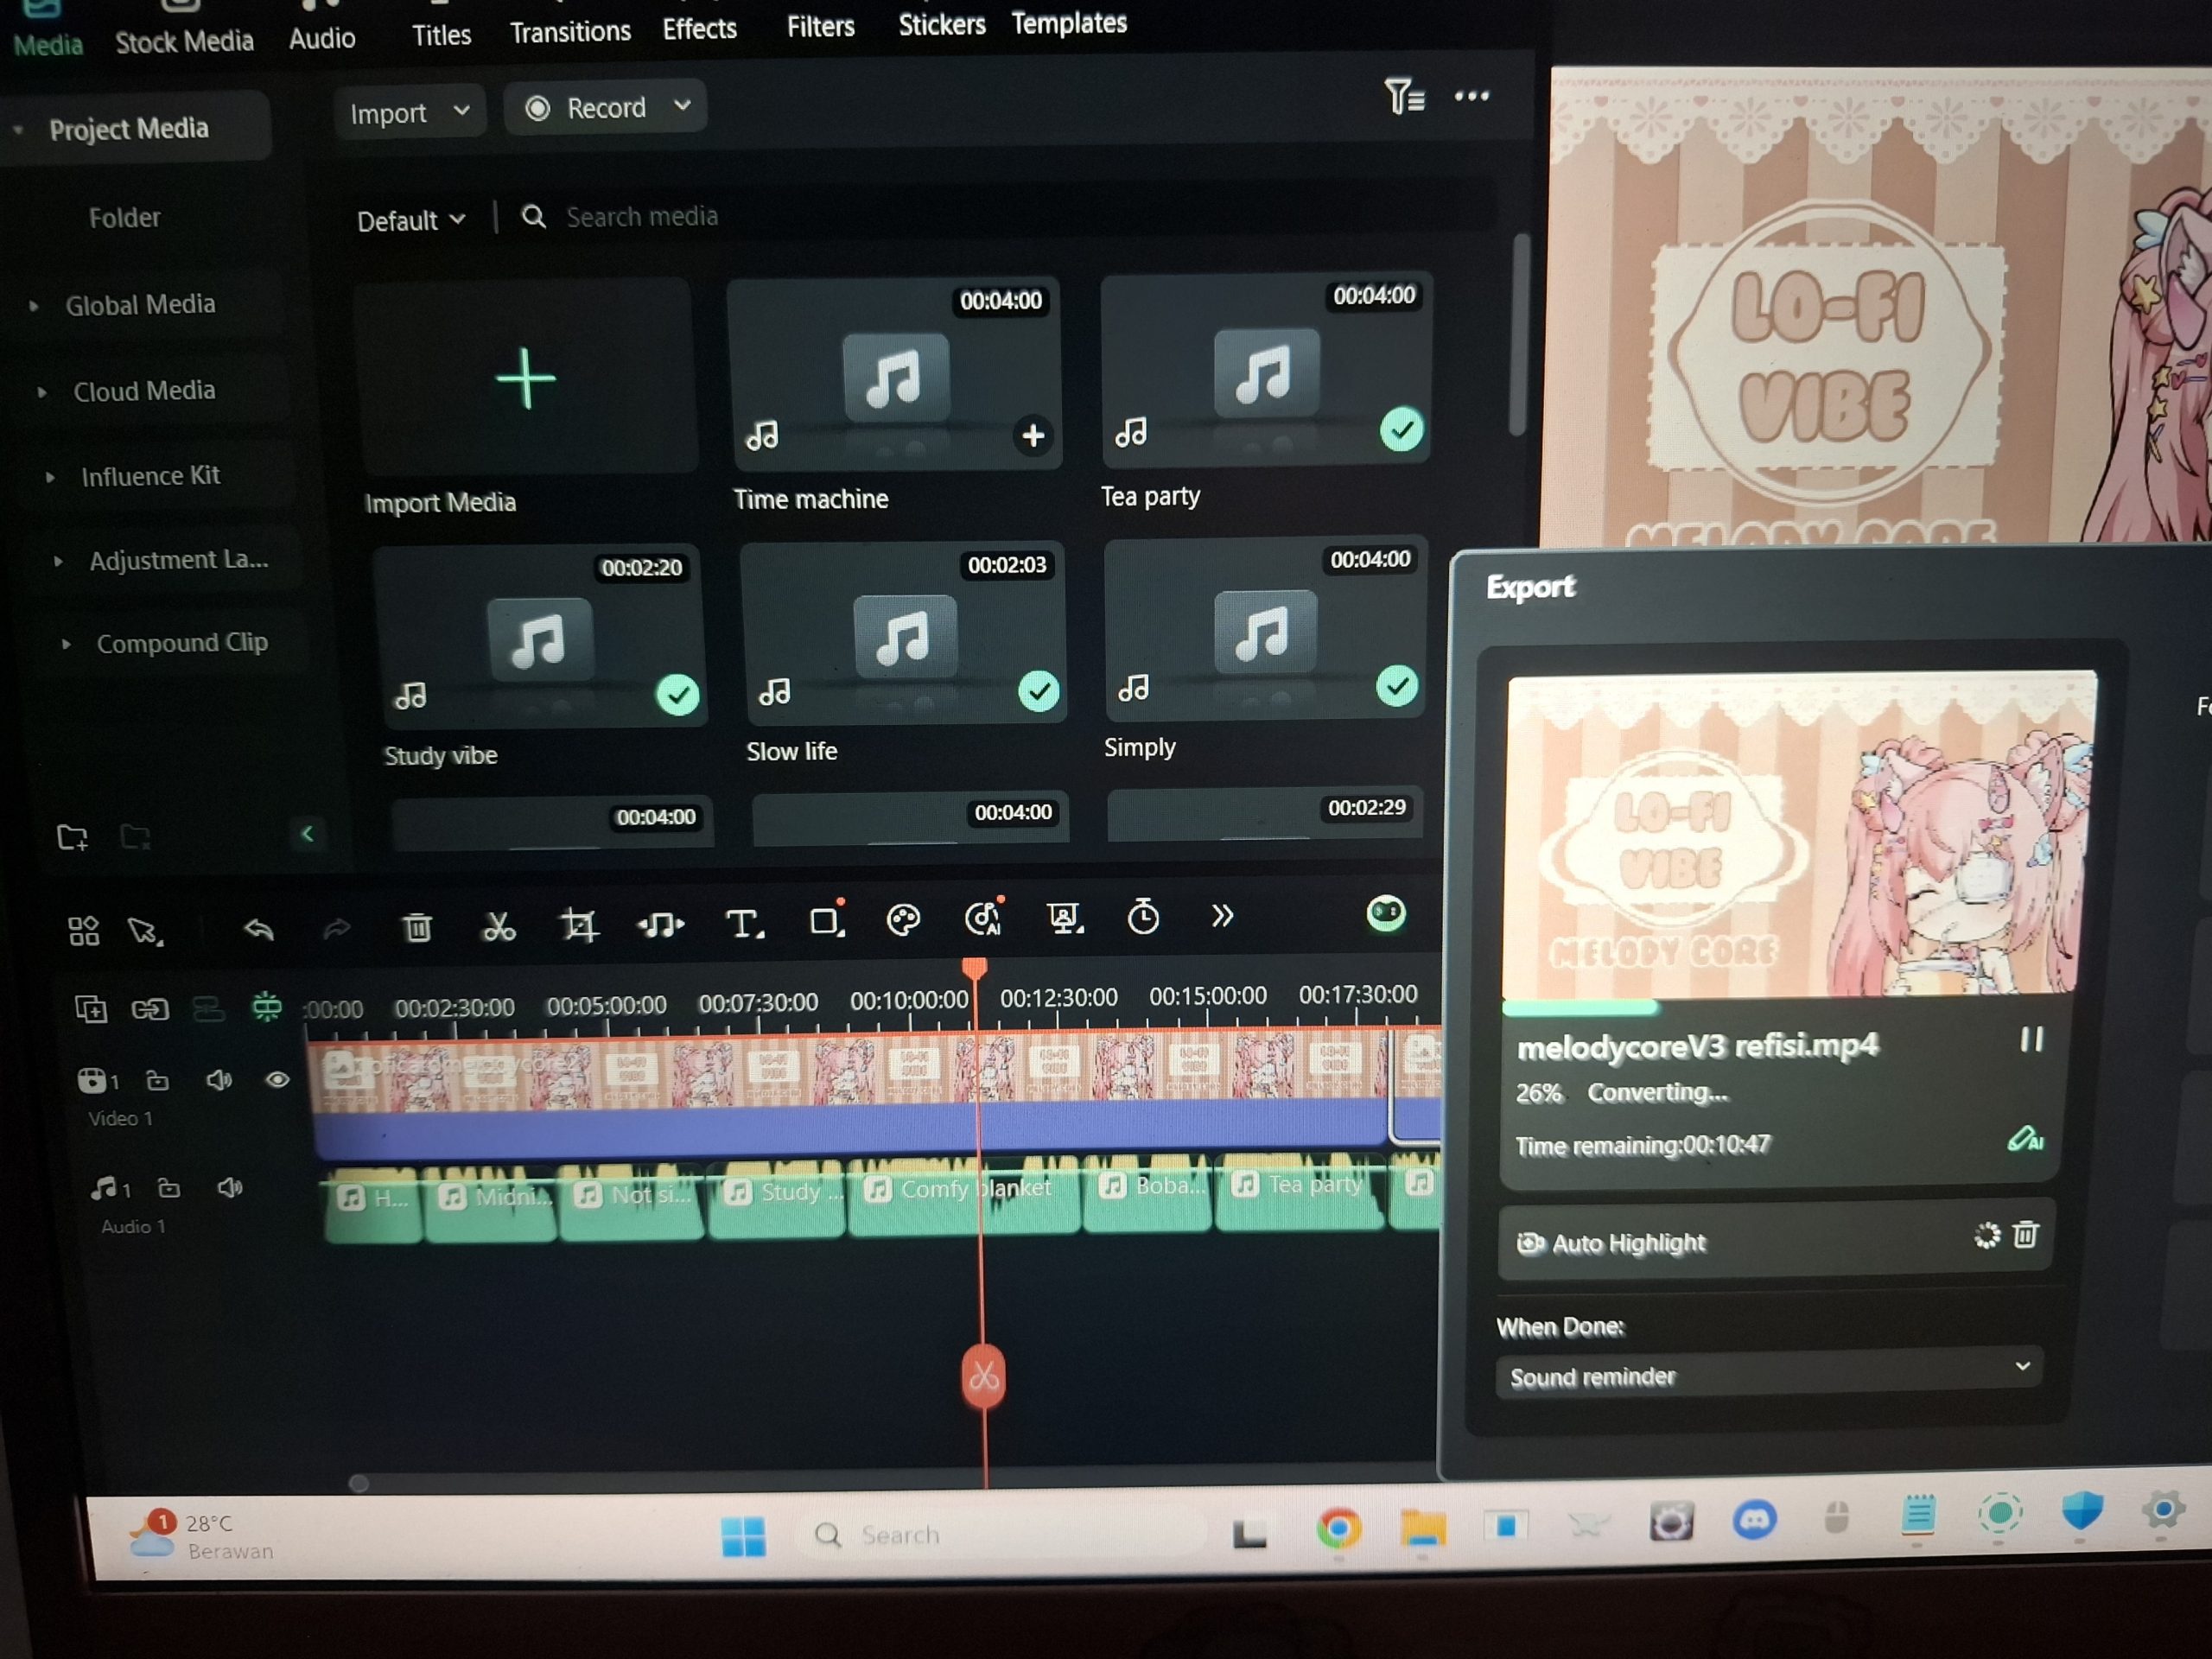Open the Stickers tab
The width and height of the screenshot is (2212, 1659).
[941, 24]
